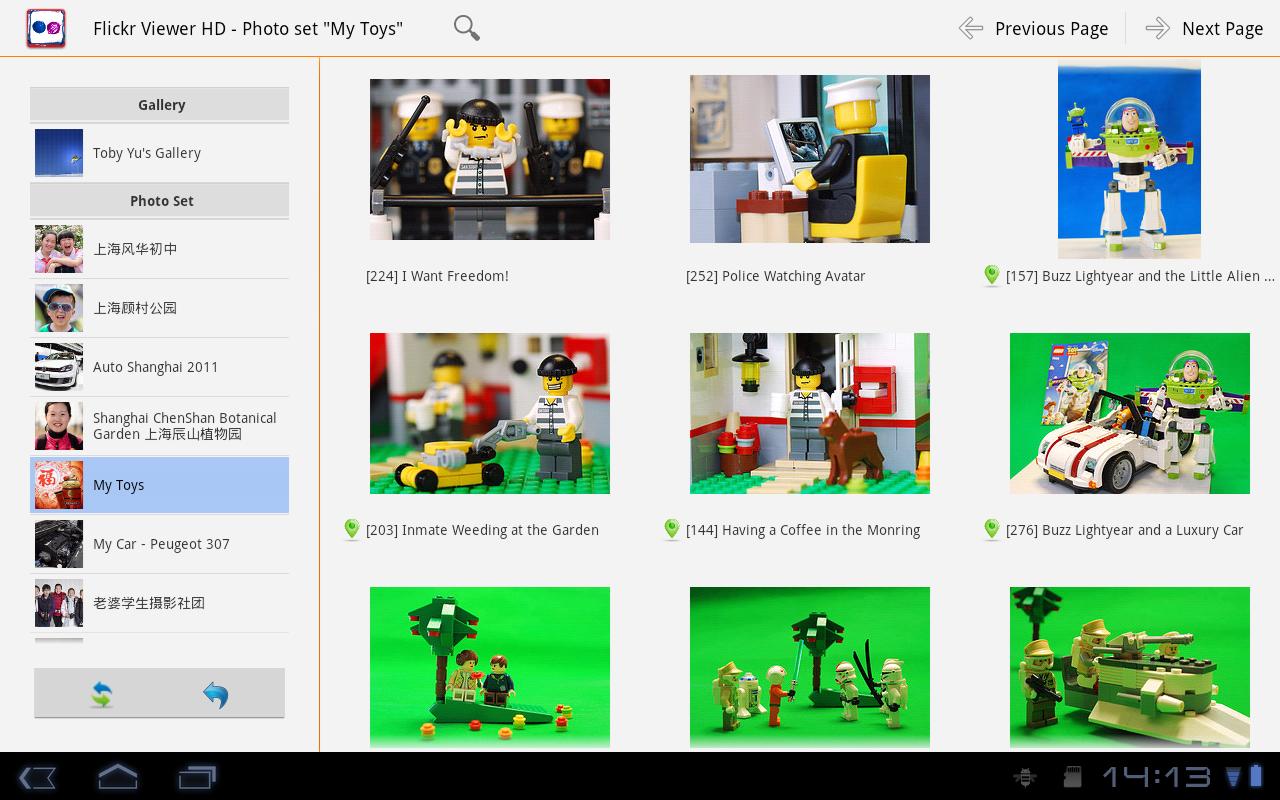This screenshot has height=800, width=1280.
Task: Click the left arrow icon beside Previous Page
Action: (970, 28)
